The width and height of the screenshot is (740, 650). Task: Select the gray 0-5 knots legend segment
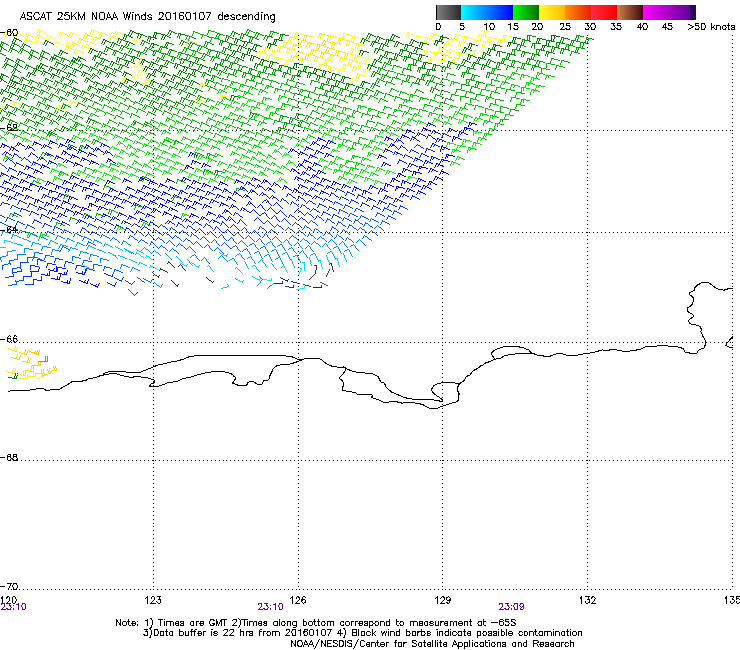tap(448, 12)
